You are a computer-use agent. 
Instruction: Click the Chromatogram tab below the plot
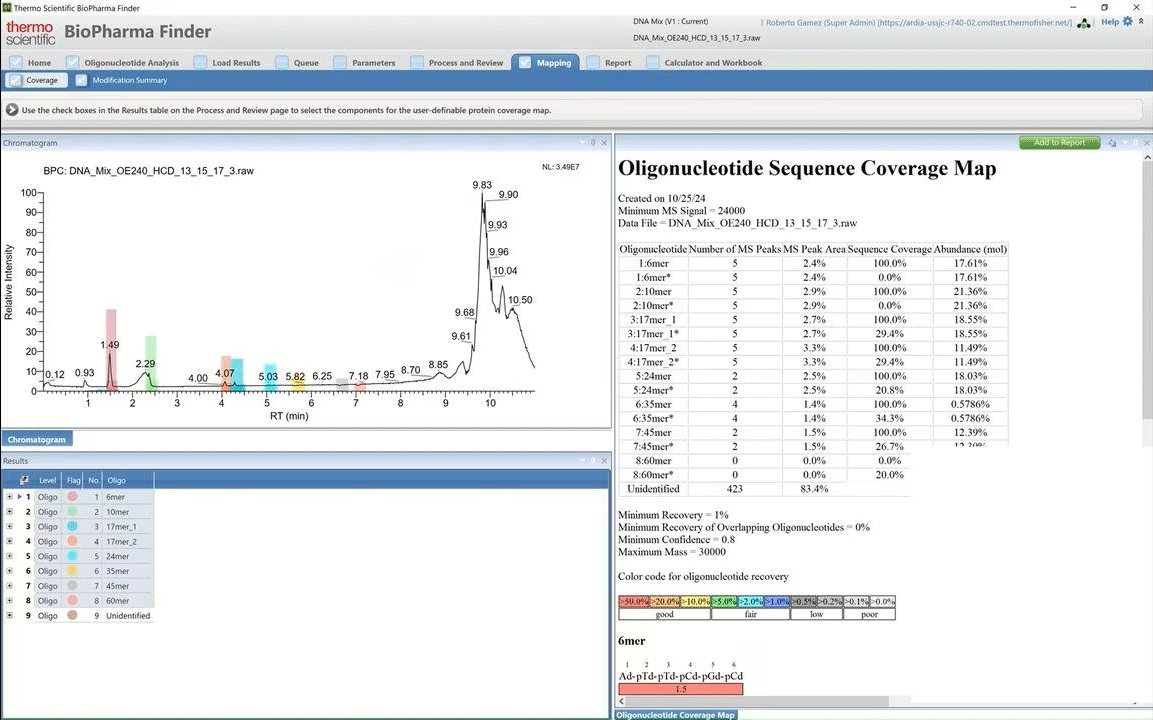[x=37, y=439]
